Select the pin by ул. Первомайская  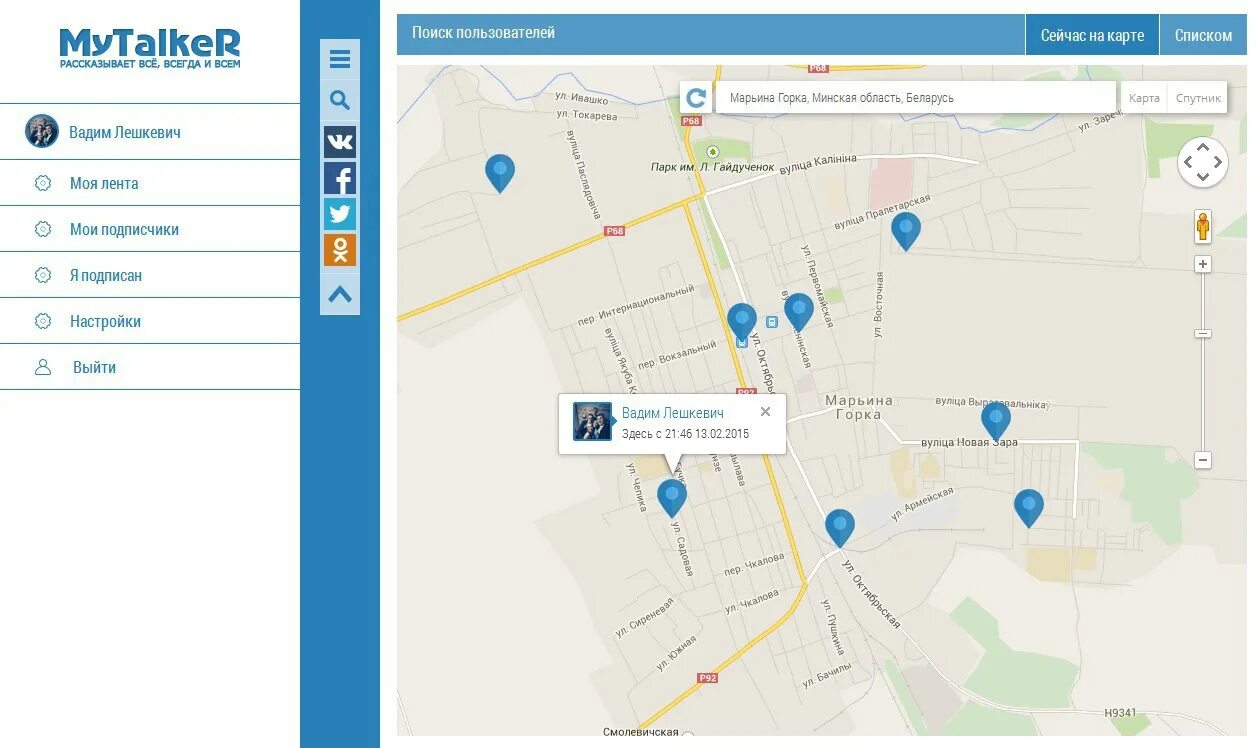pos(799,312)
